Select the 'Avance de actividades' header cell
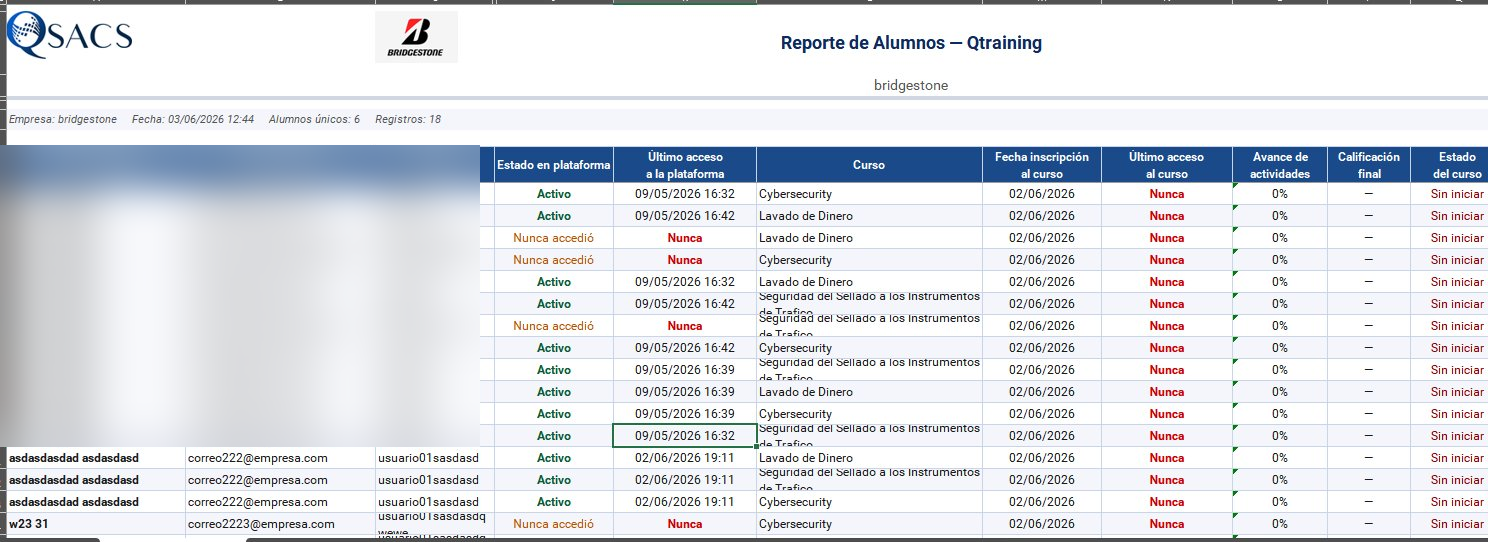Screen dimensions: 1488x542 (1279, 165)
